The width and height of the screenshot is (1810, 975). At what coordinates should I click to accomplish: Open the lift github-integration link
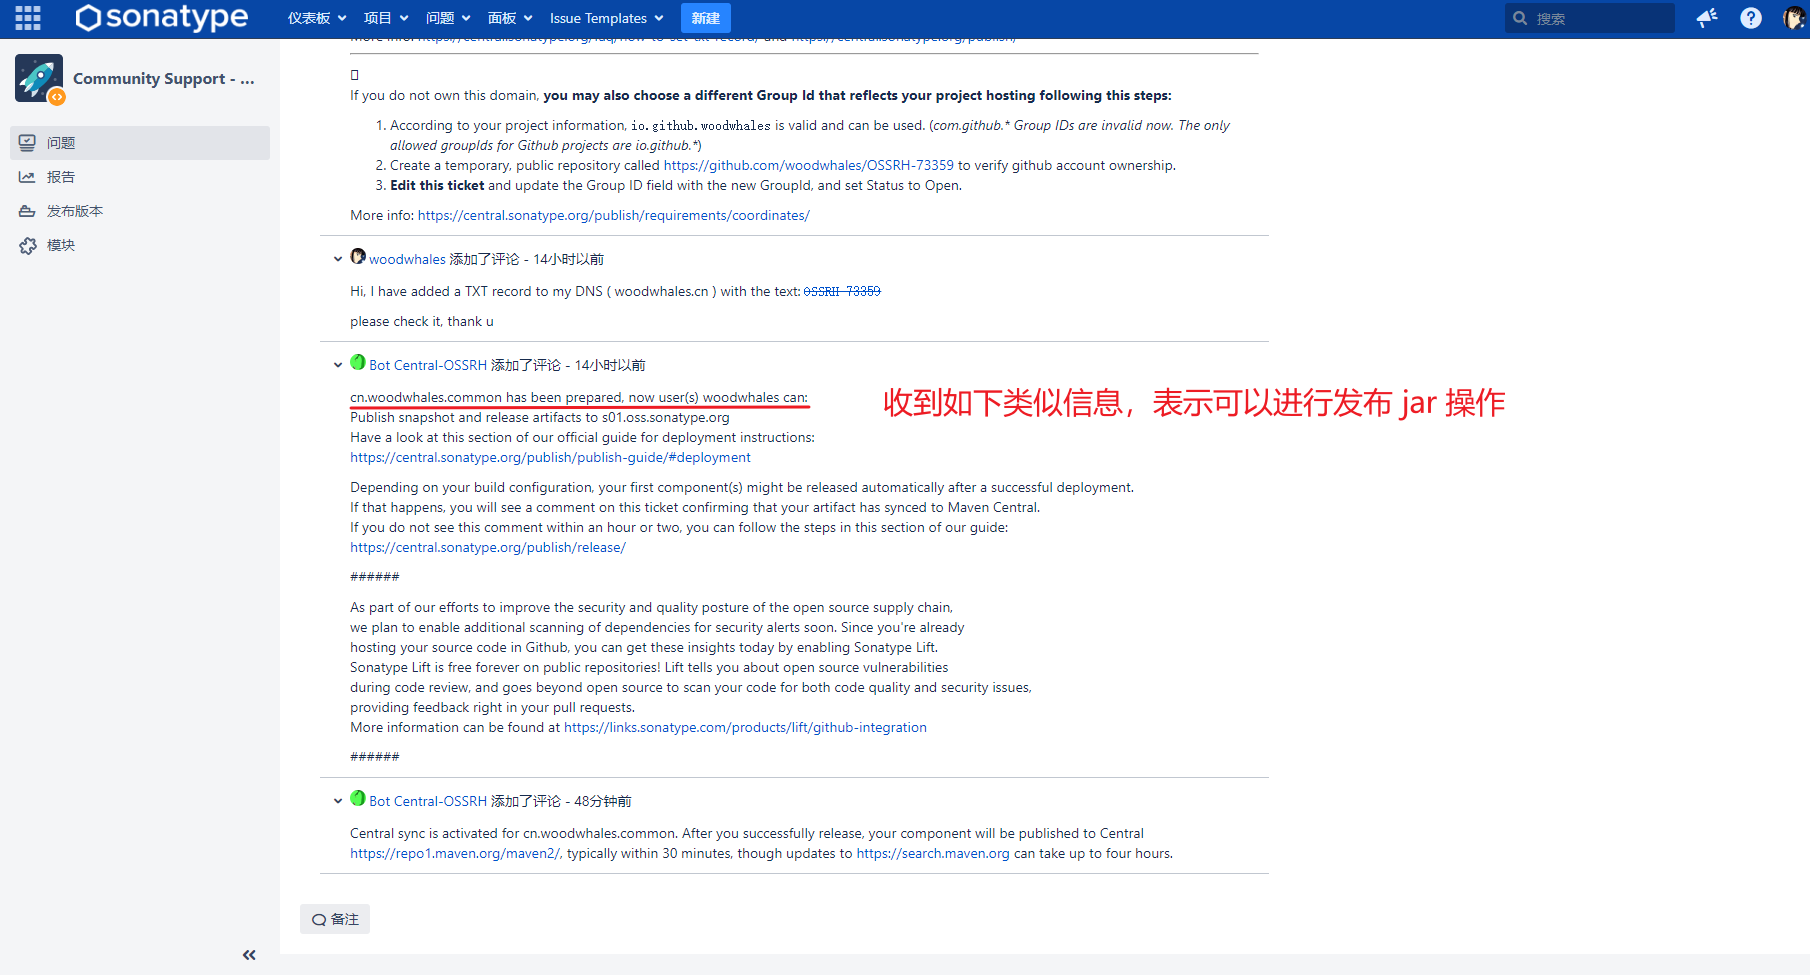click(x=745, y=727)
